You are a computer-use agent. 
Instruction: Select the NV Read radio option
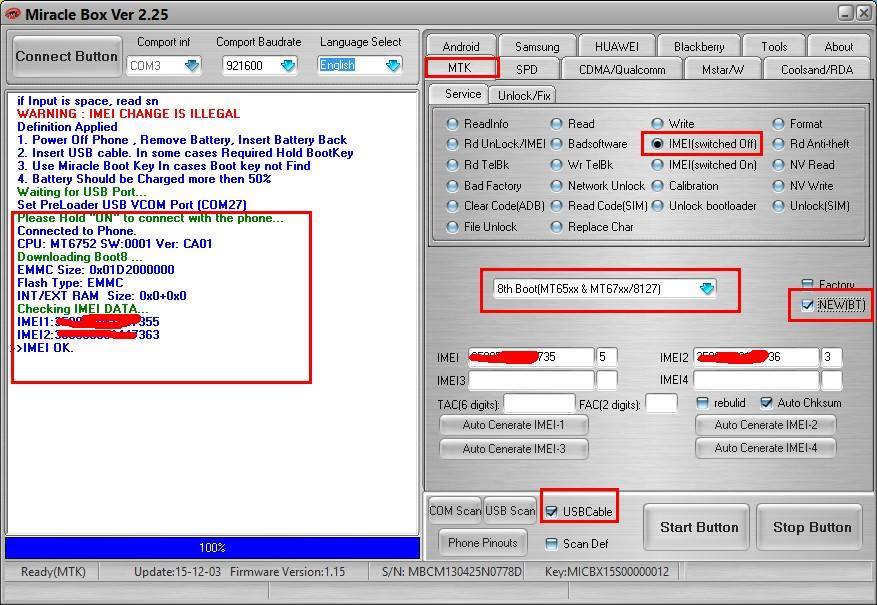pos(804,165)
